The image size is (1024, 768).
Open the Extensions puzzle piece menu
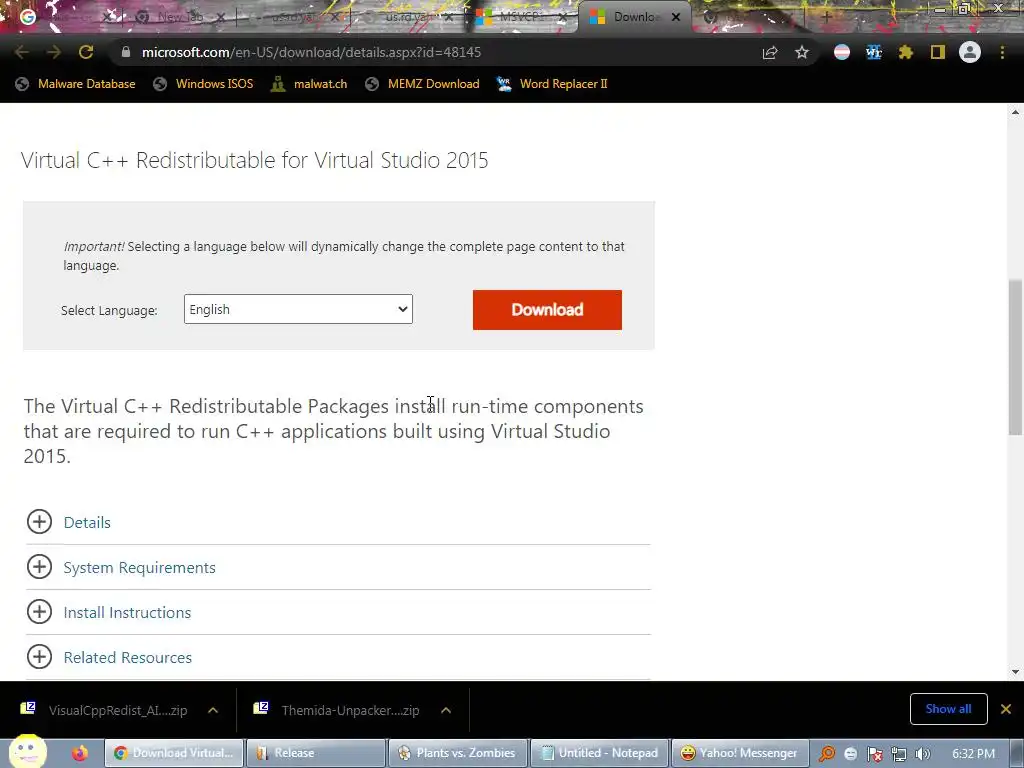click(x=906, y=52)
